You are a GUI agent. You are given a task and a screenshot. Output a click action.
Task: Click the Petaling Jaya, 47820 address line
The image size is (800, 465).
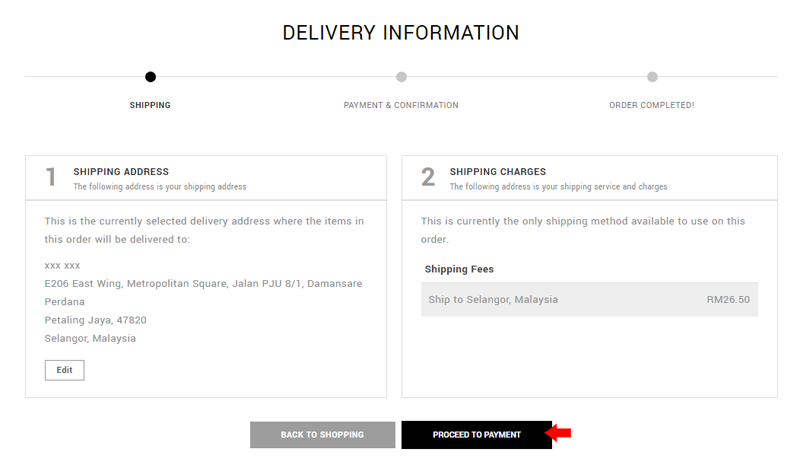click(95, 320)
